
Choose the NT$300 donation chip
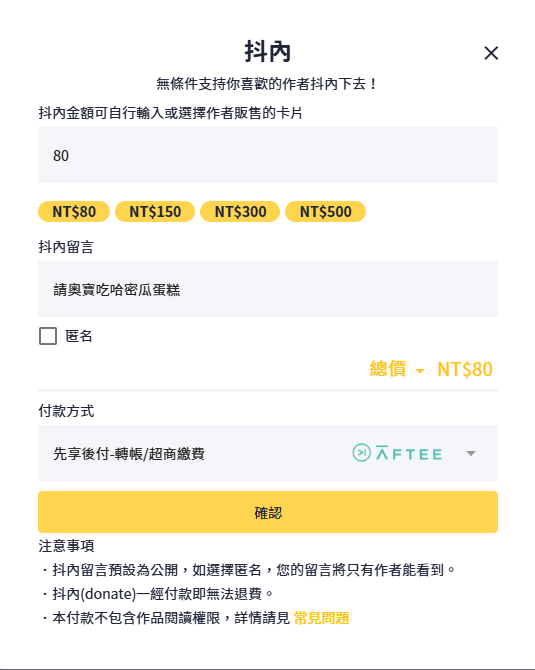pos(240,212)
